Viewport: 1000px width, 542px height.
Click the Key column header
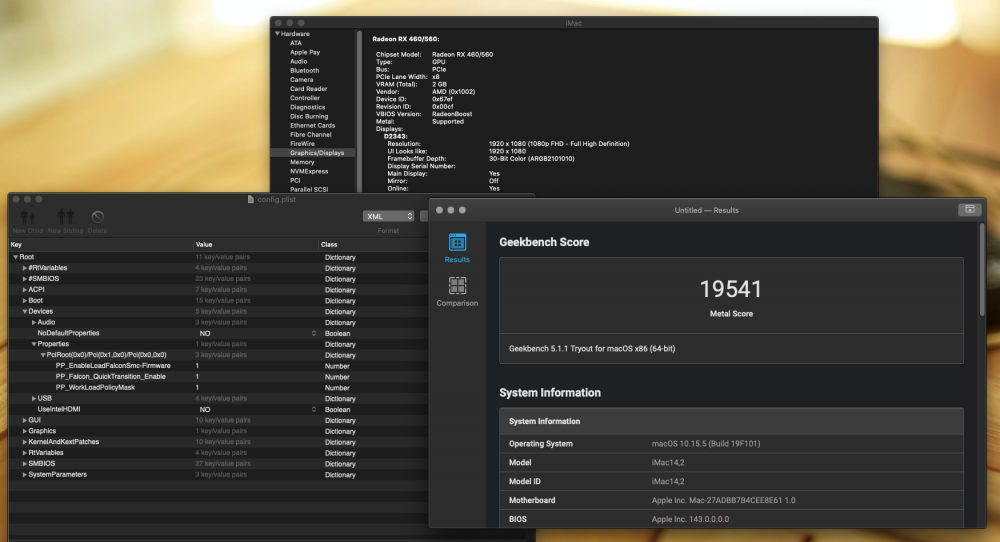[x=101, y=244]
